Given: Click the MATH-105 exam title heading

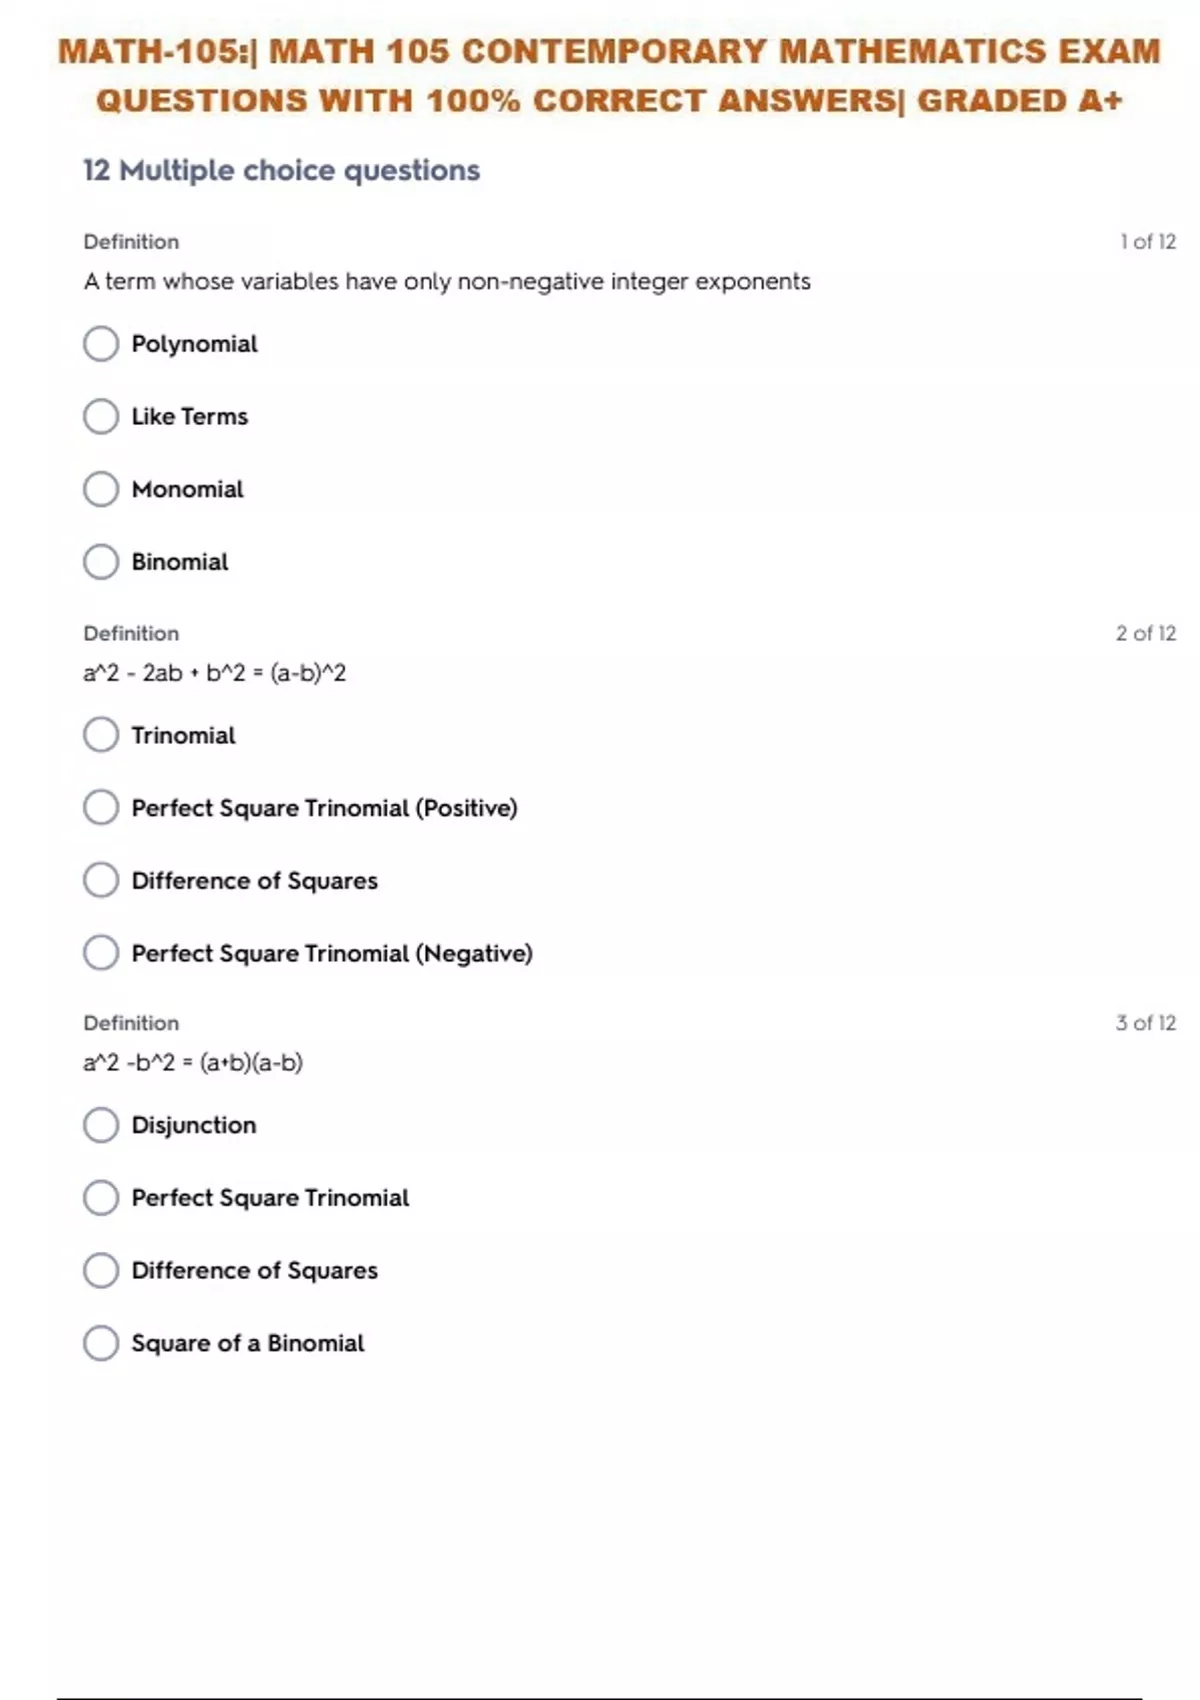Looking at the screenshot, I should [609, 76].
